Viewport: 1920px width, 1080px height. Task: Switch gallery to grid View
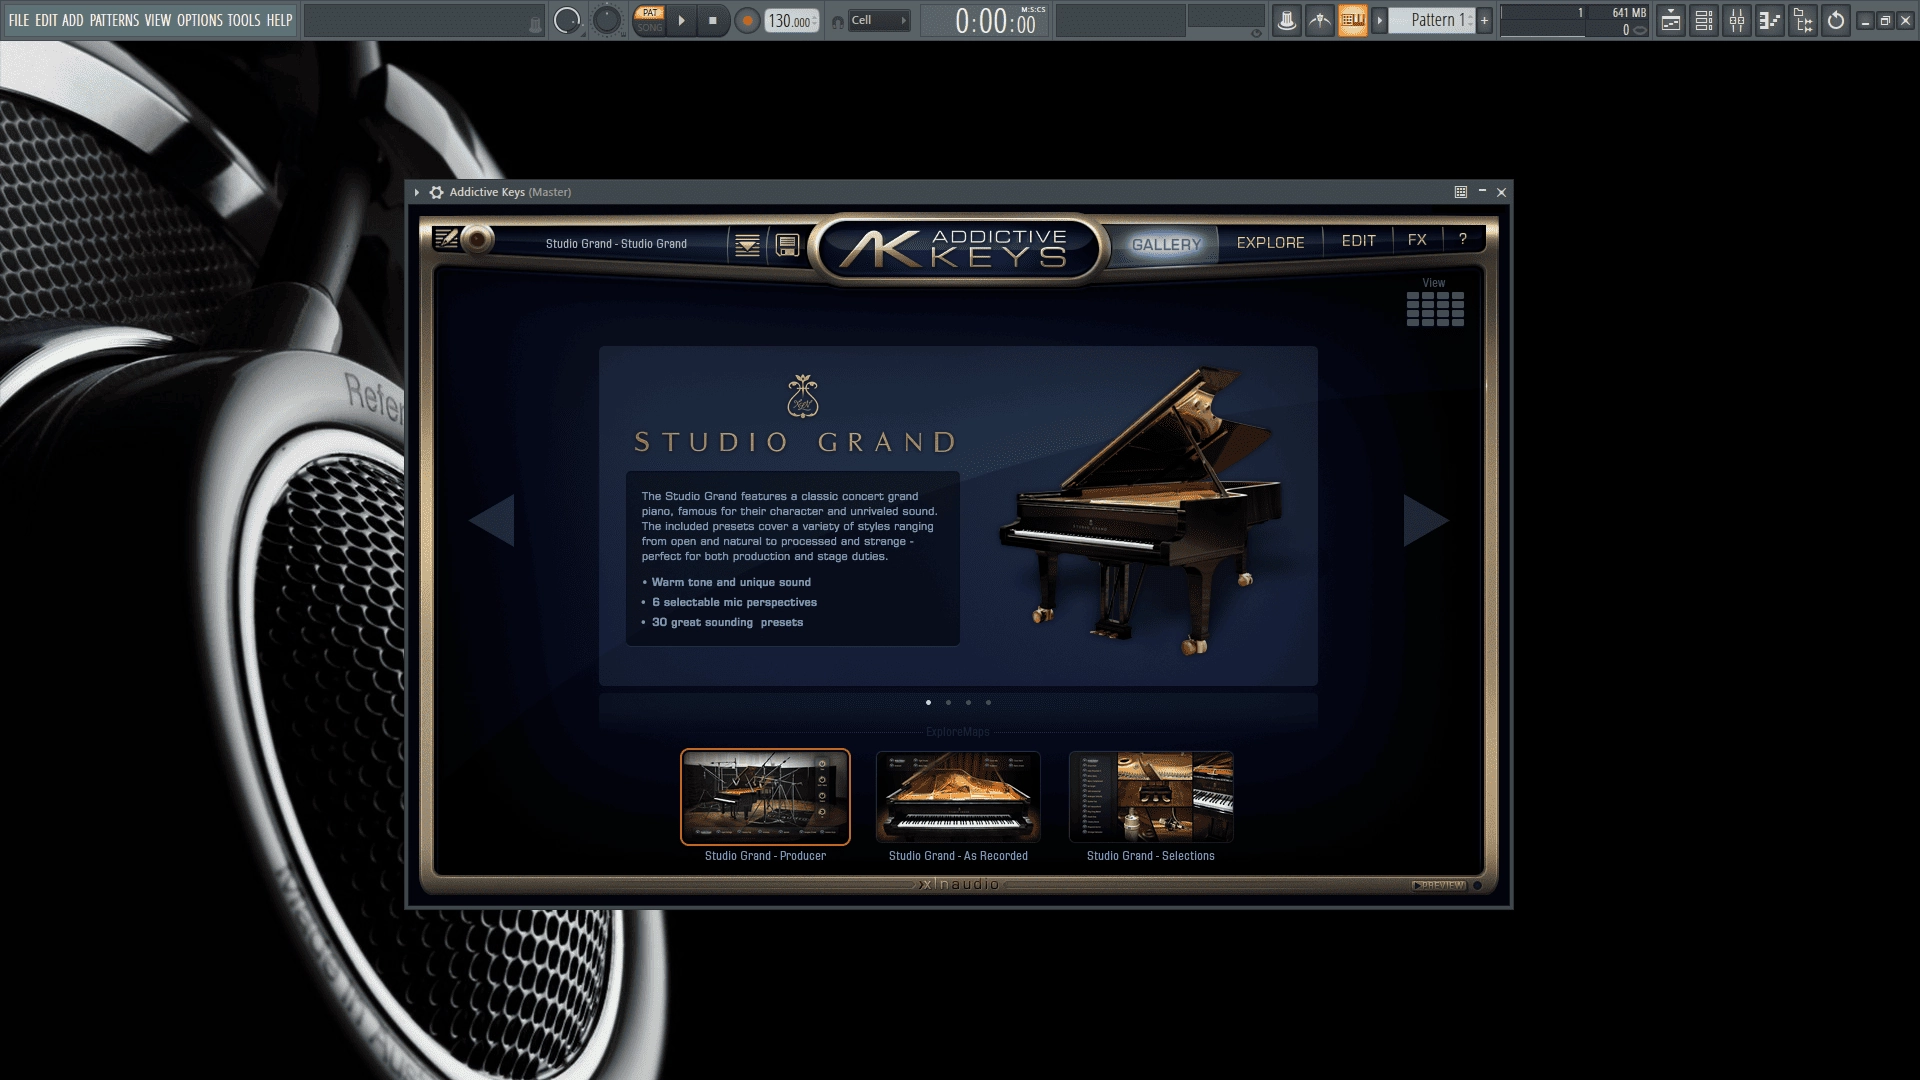(1435, 309)
